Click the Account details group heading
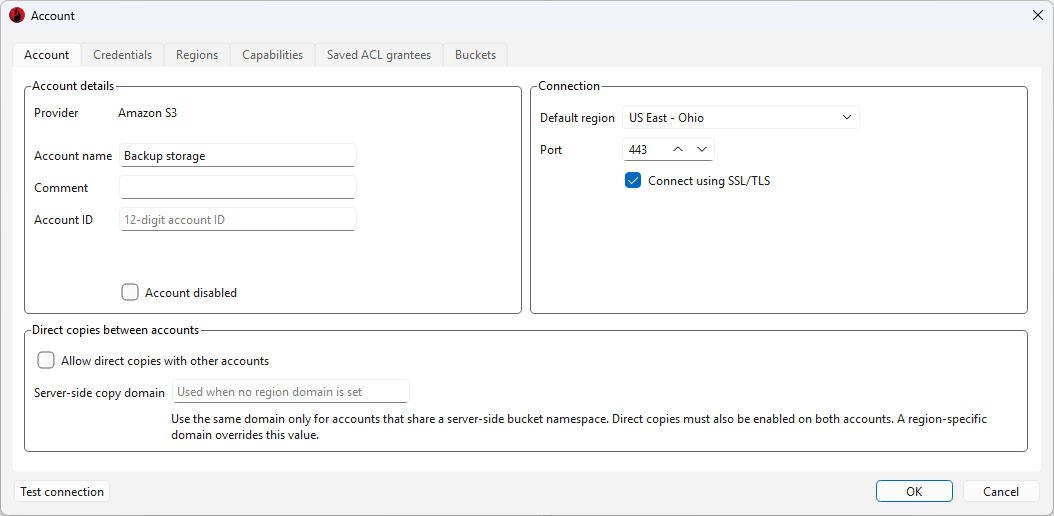 pyautogui.click(x=73, y=85)
